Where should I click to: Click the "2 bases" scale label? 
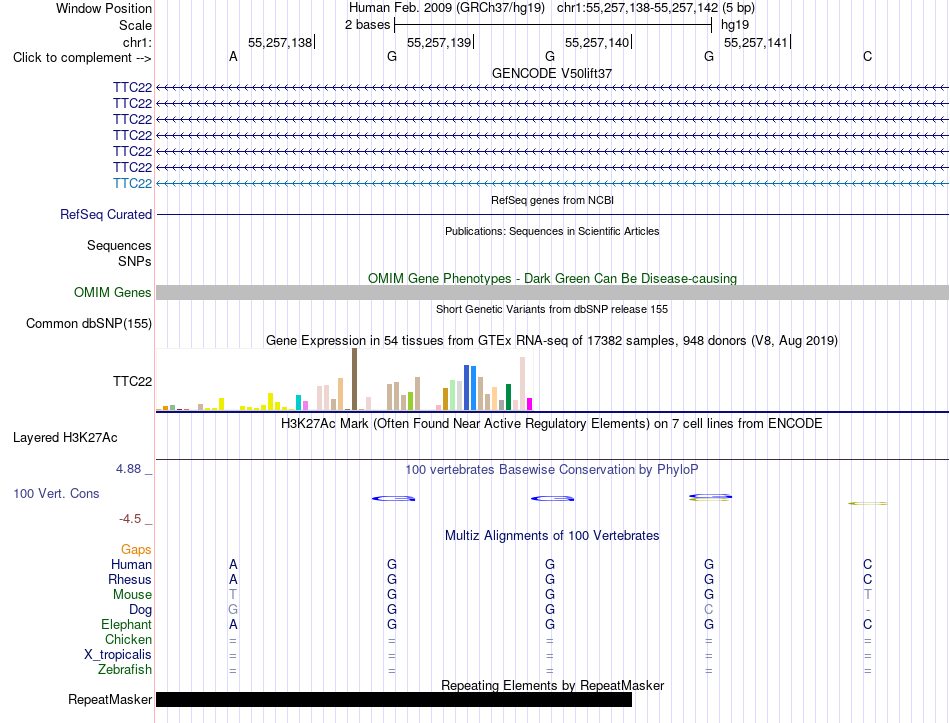(x=367, y=25)
